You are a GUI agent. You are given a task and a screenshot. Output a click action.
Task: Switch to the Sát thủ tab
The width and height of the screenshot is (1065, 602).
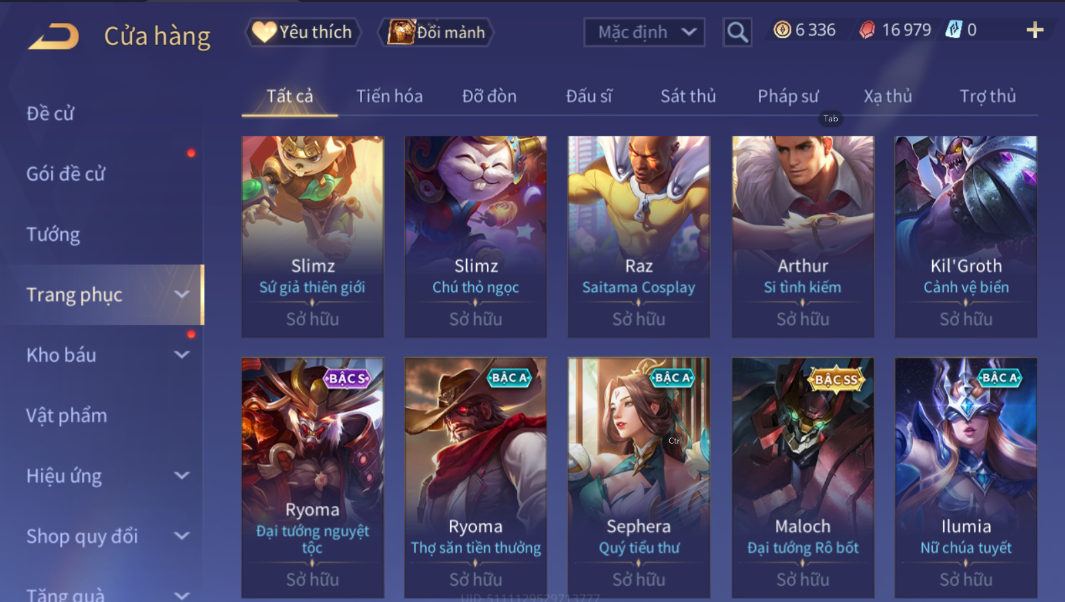coord(688,96)
